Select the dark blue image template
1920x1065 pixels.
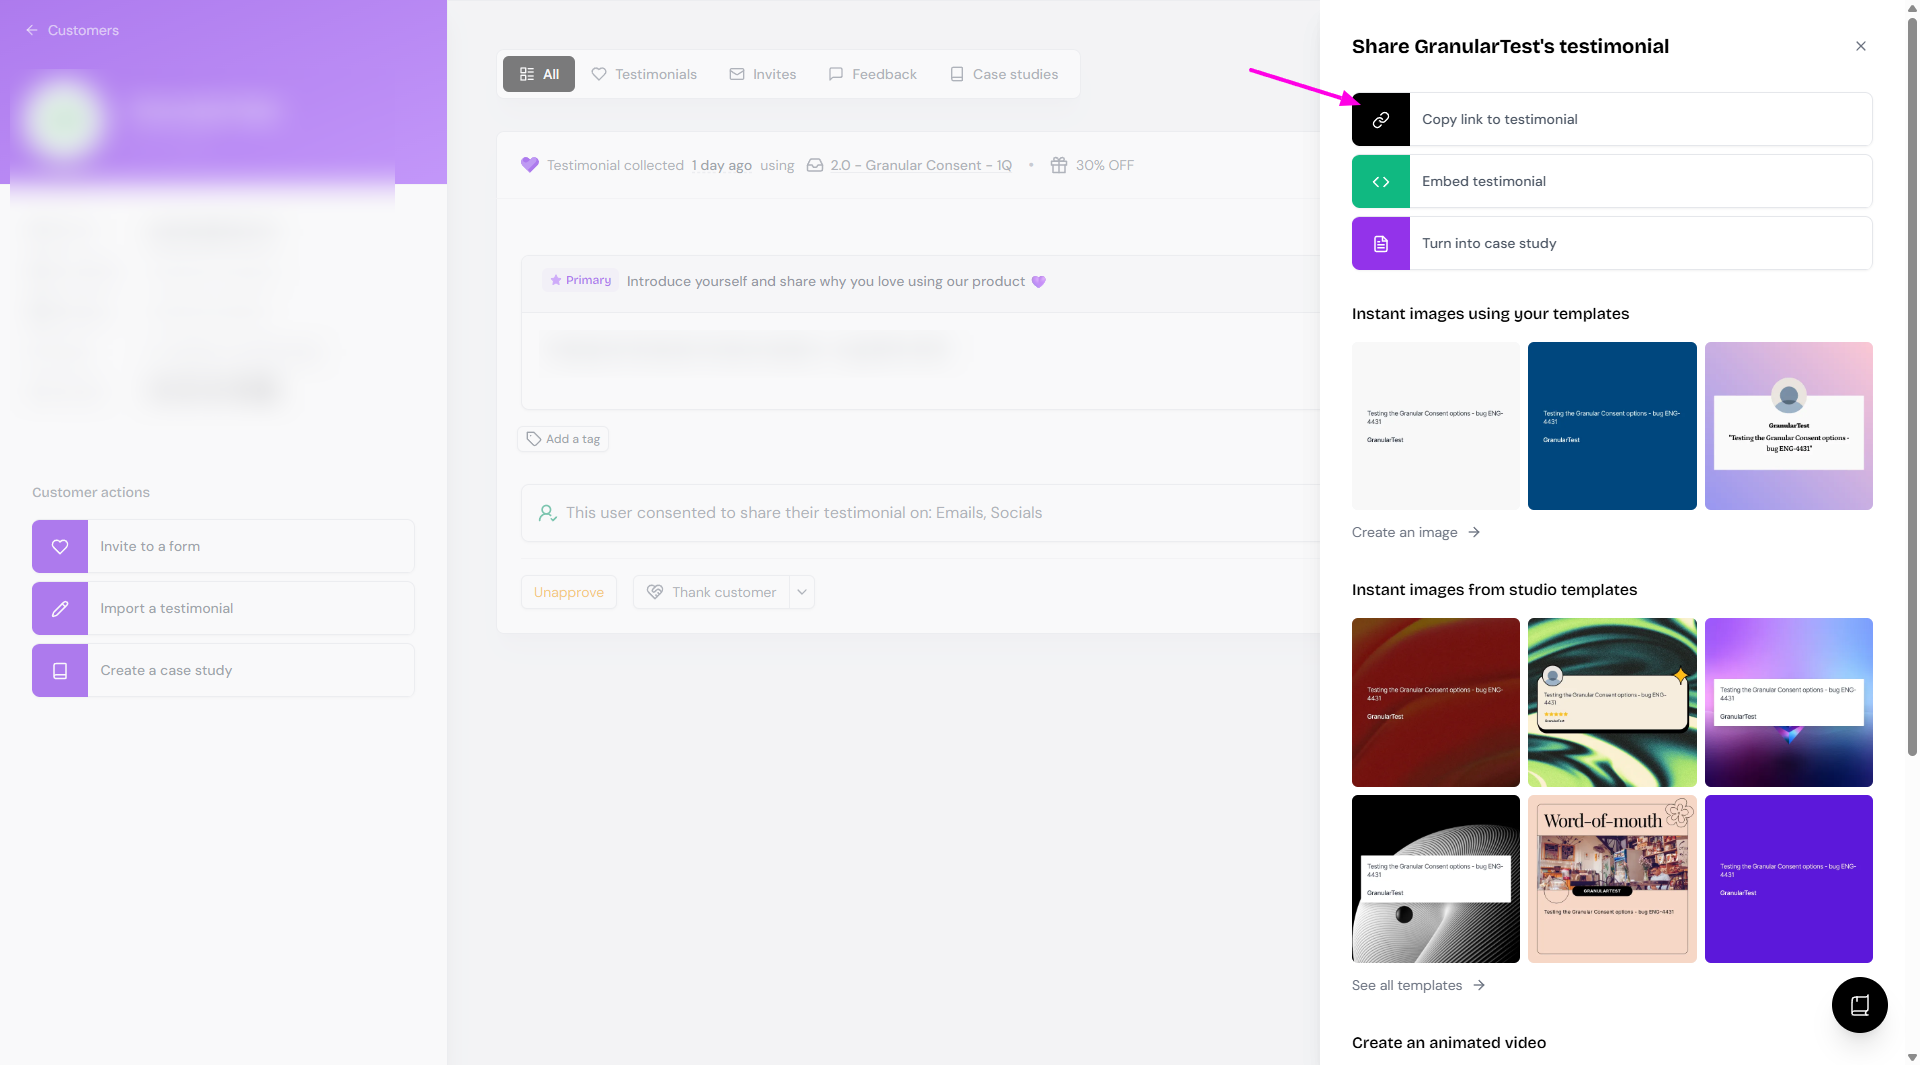[x=1611, y=426]
